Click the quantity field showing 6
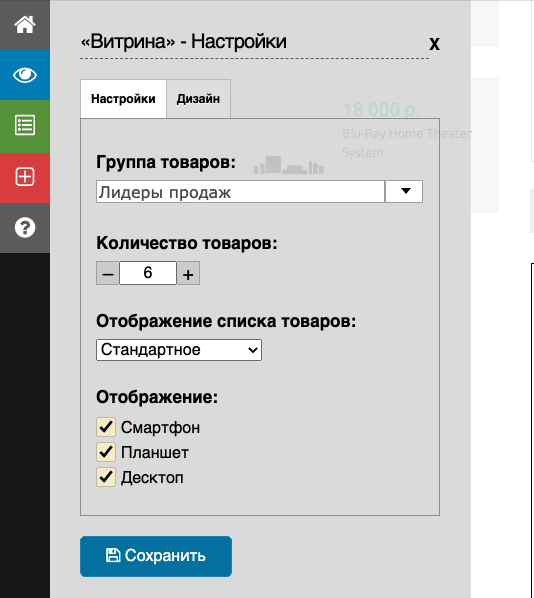 148,273
